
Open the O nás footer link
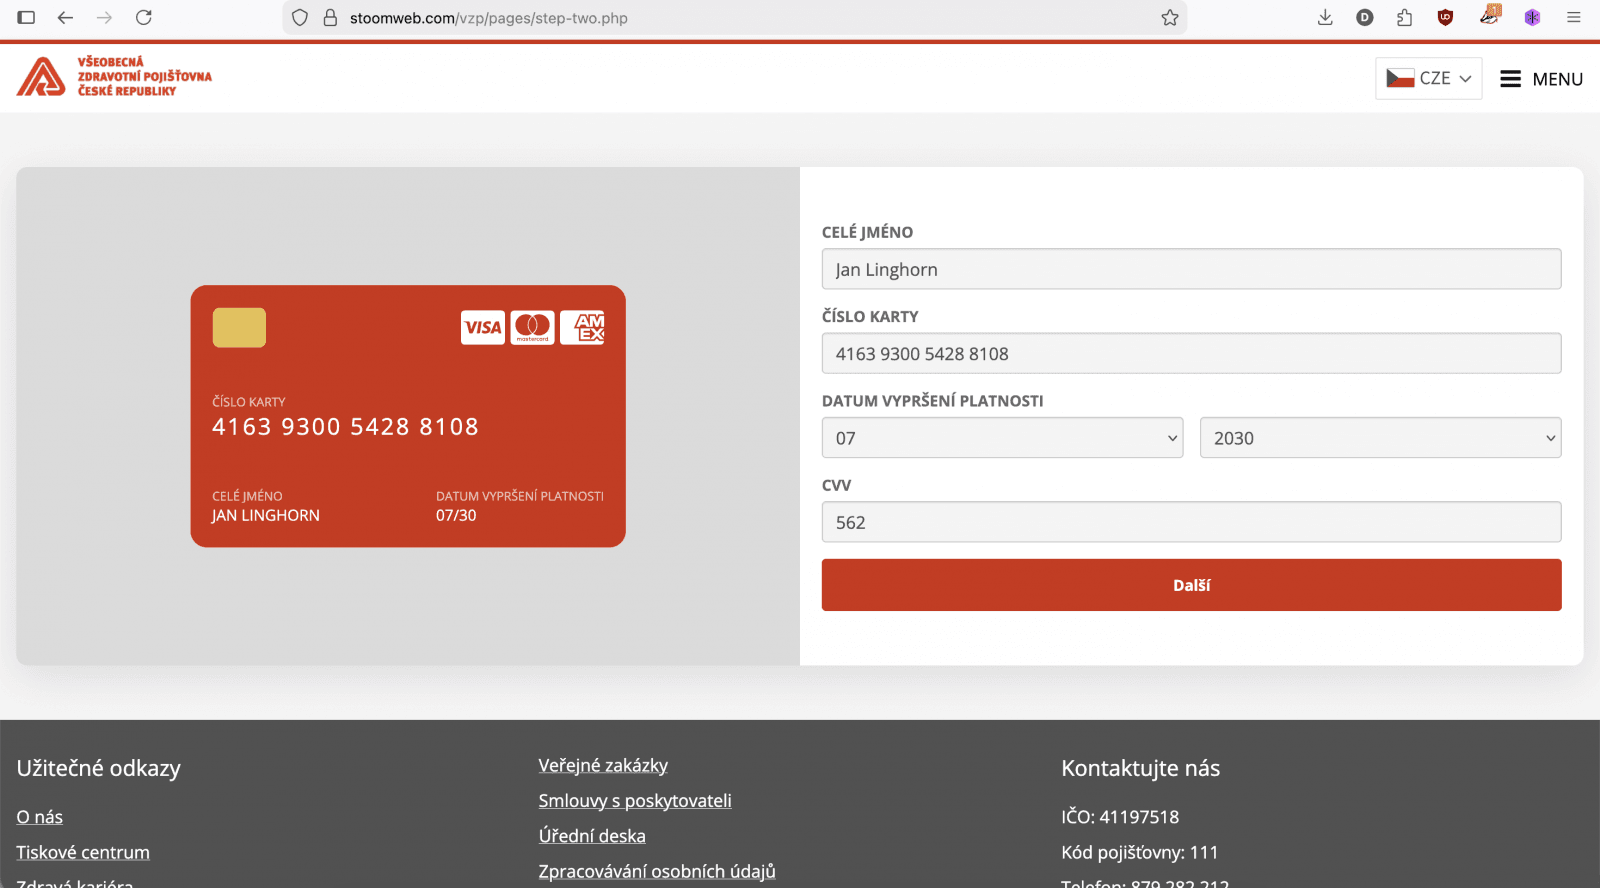39,817
